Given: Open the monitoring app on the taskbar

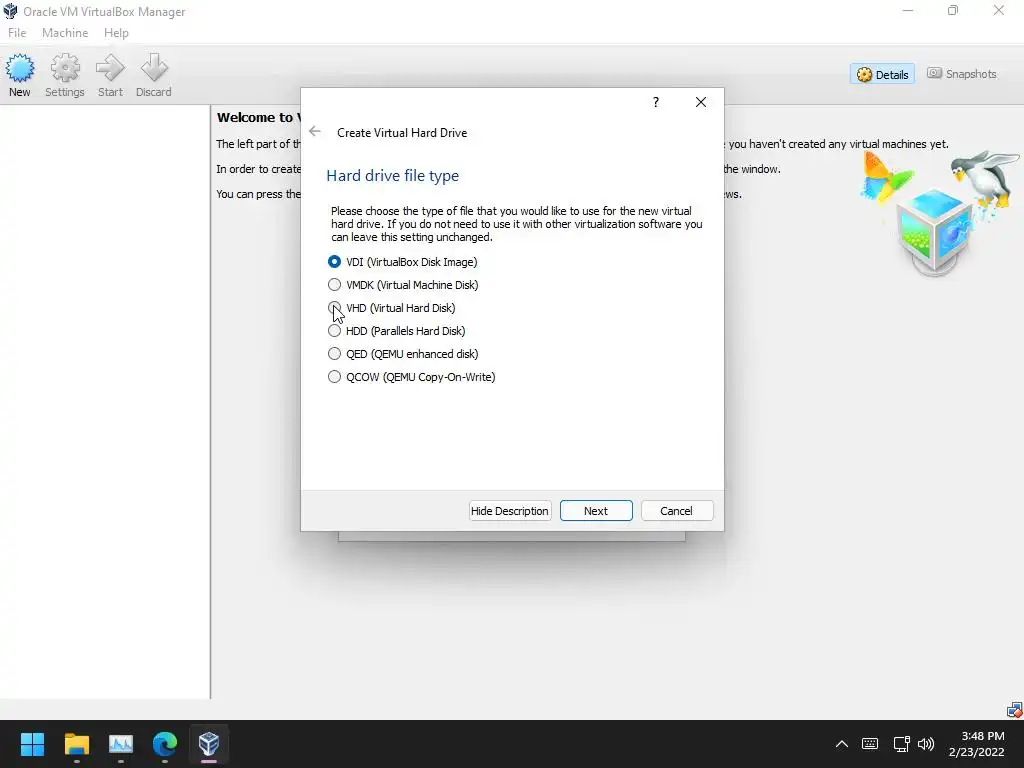Looking at the screenshot, I should pyautogui.click(x=121, y=744).
